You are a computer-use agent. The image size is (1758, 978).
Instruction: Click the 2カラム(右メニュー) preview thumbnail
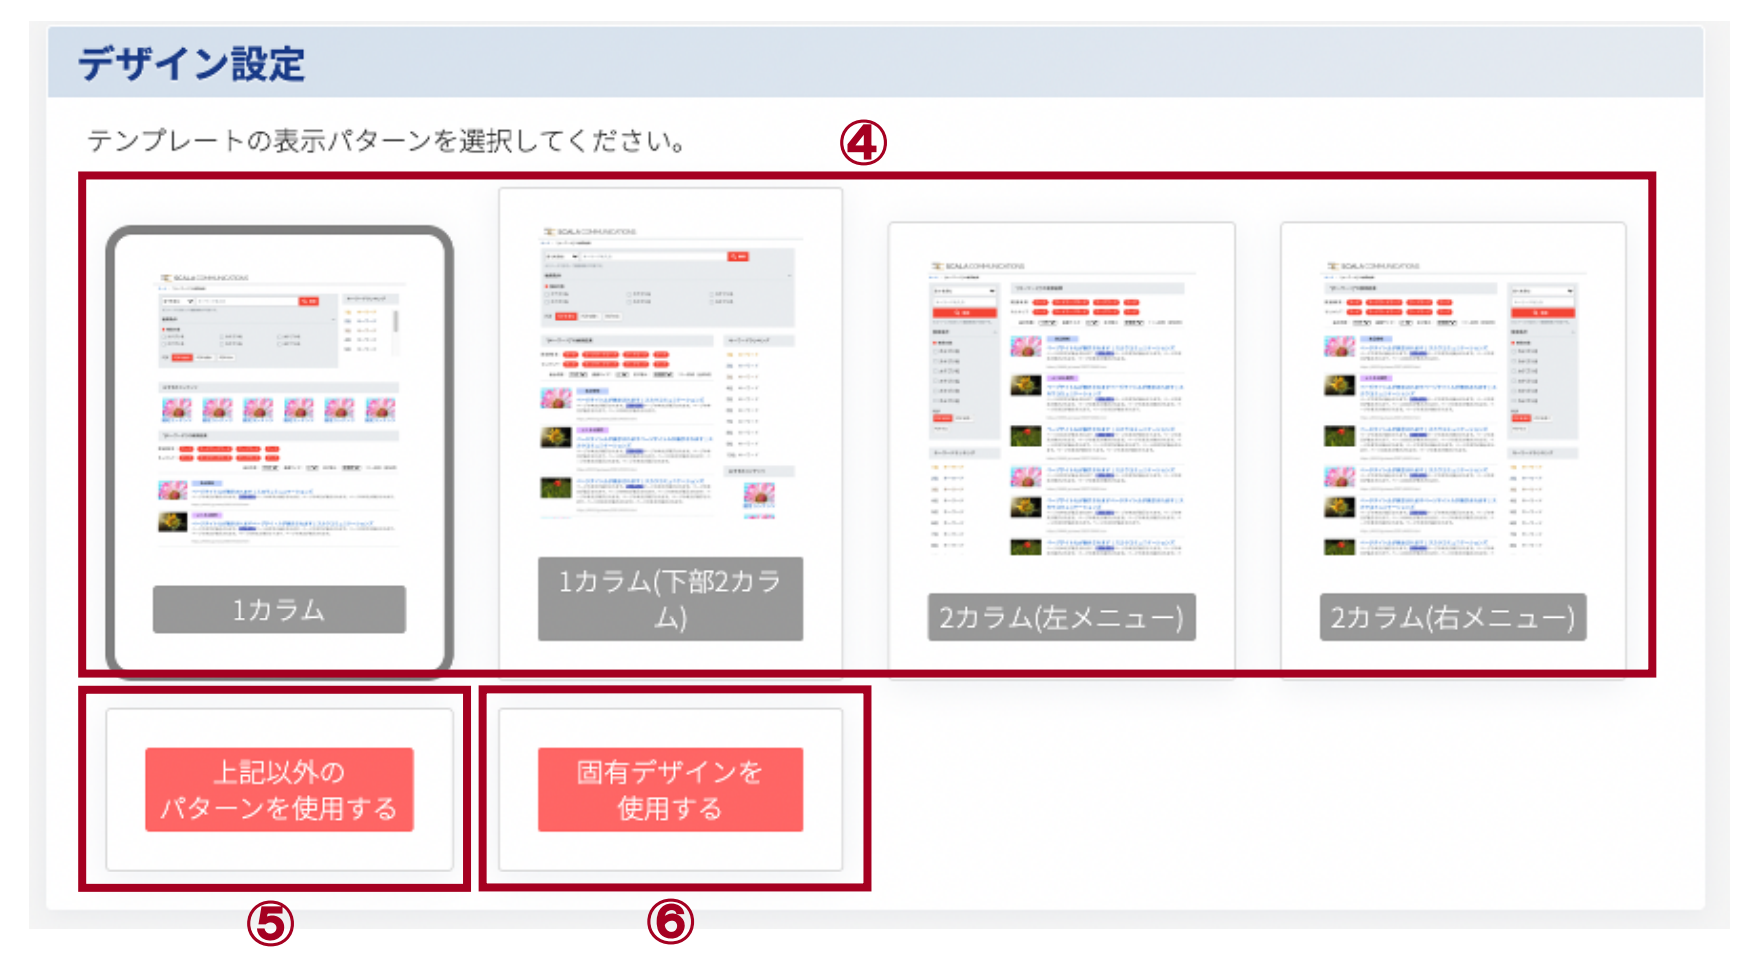point(1452,410)
